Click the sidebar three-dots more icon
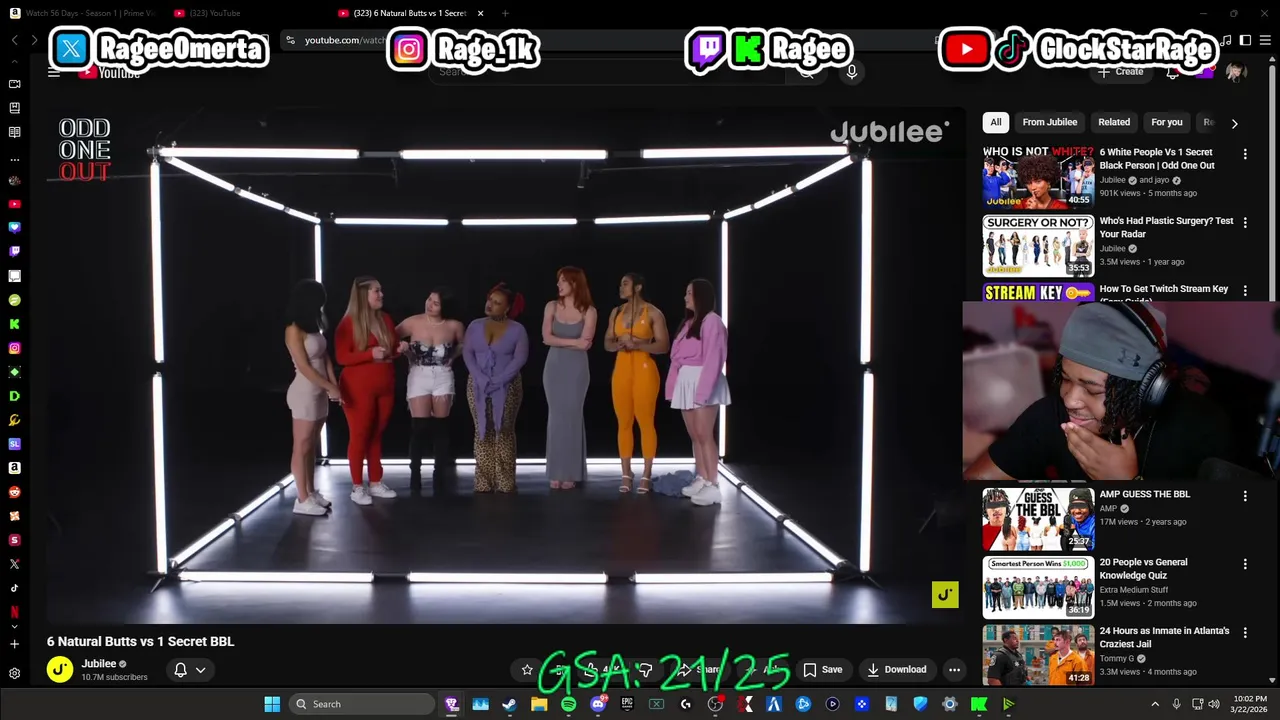Screen dimensions: 1280x720 (x=14, y=159)
